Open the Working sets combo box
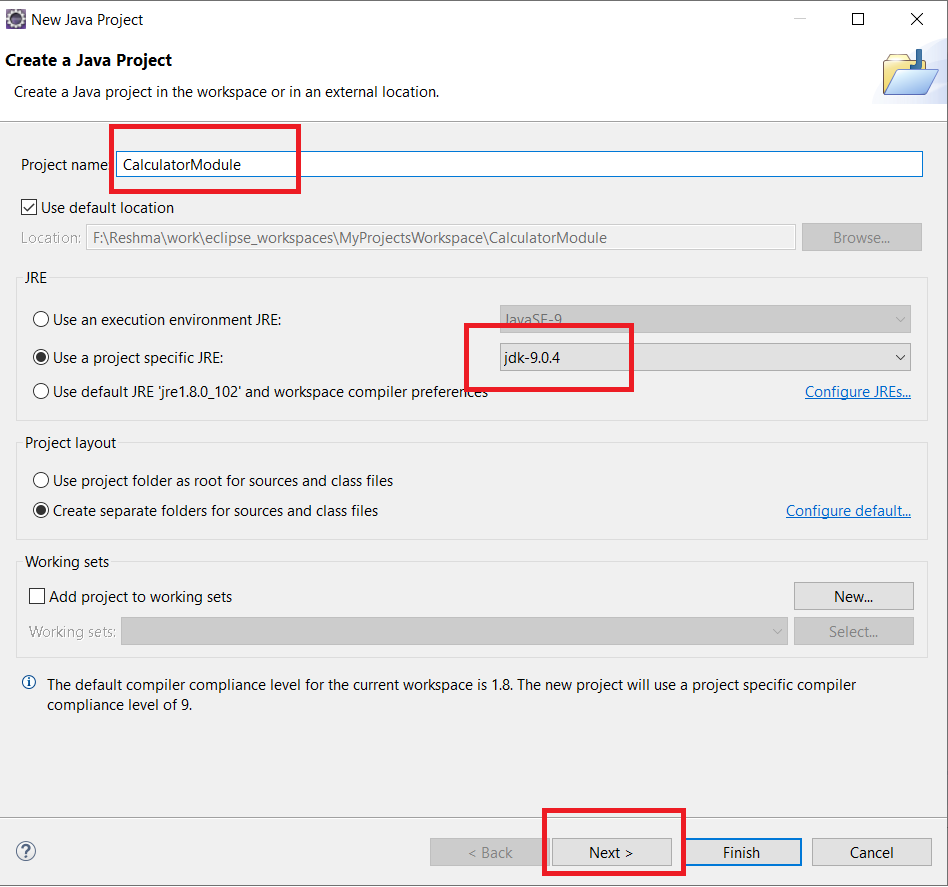This screenshot has height=887, width=948. pos(454,631)
